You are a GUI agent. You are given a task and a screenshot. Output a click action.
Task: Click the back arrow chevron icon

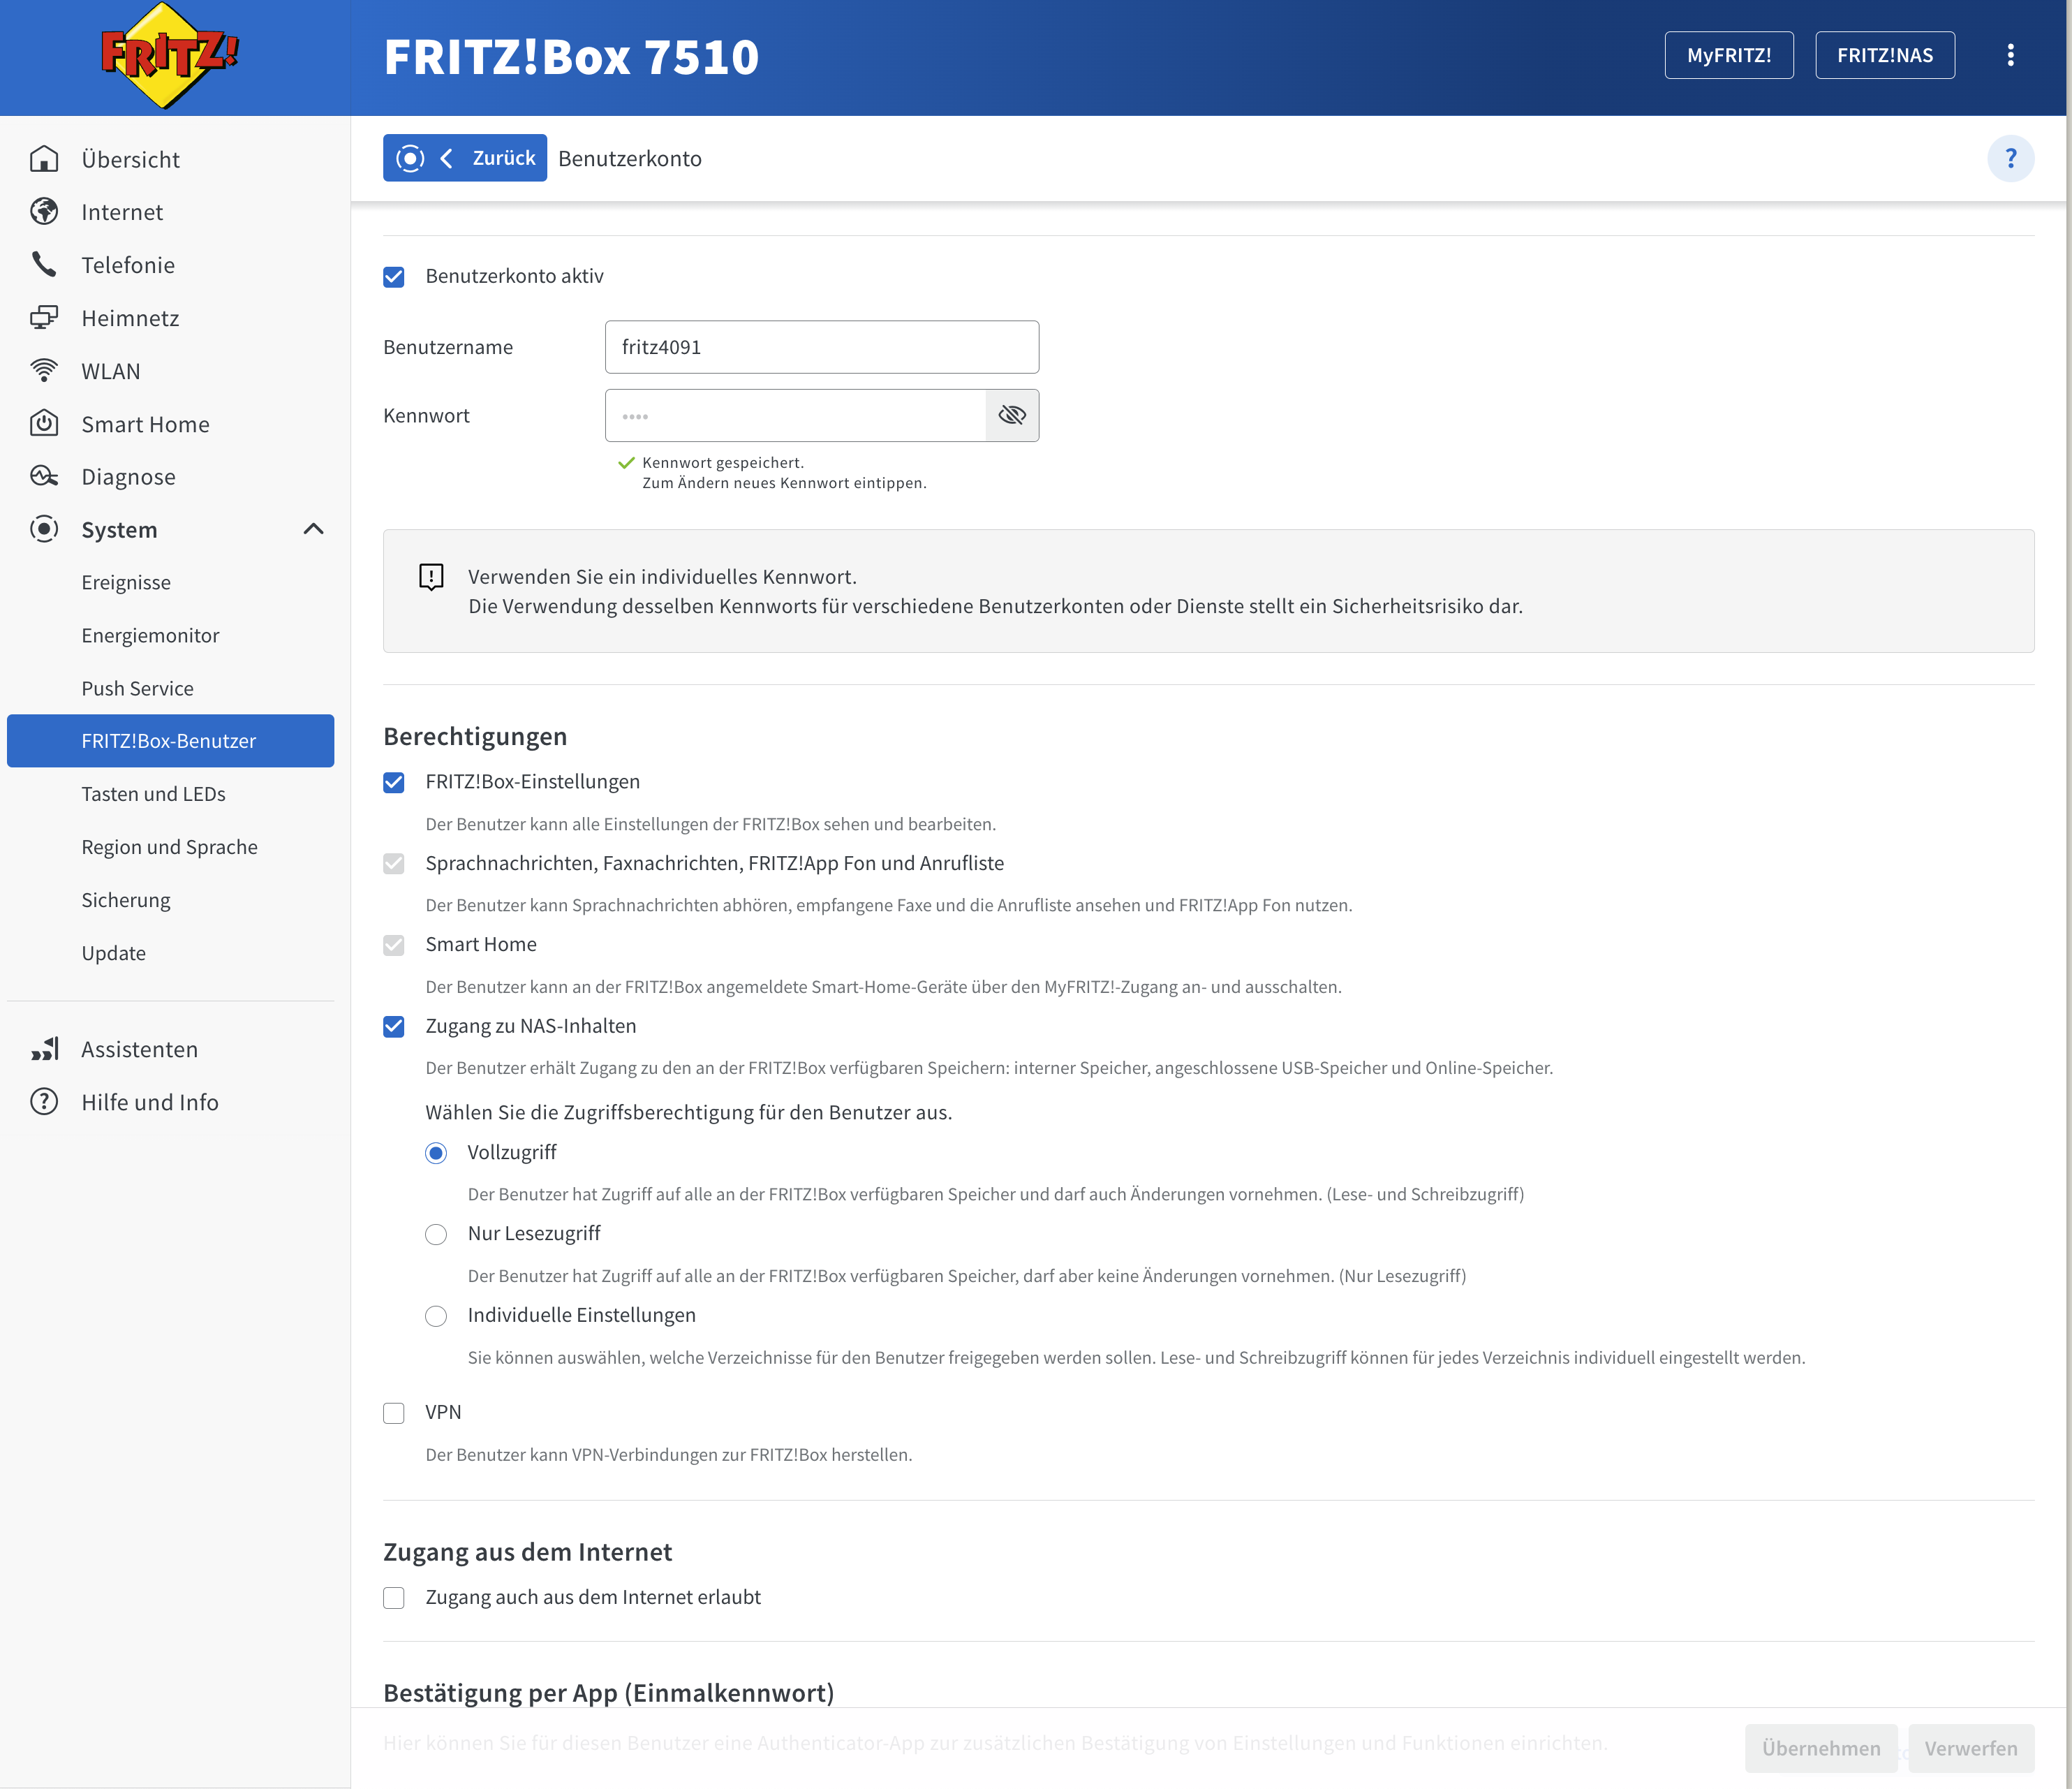[x=446, y=158]
